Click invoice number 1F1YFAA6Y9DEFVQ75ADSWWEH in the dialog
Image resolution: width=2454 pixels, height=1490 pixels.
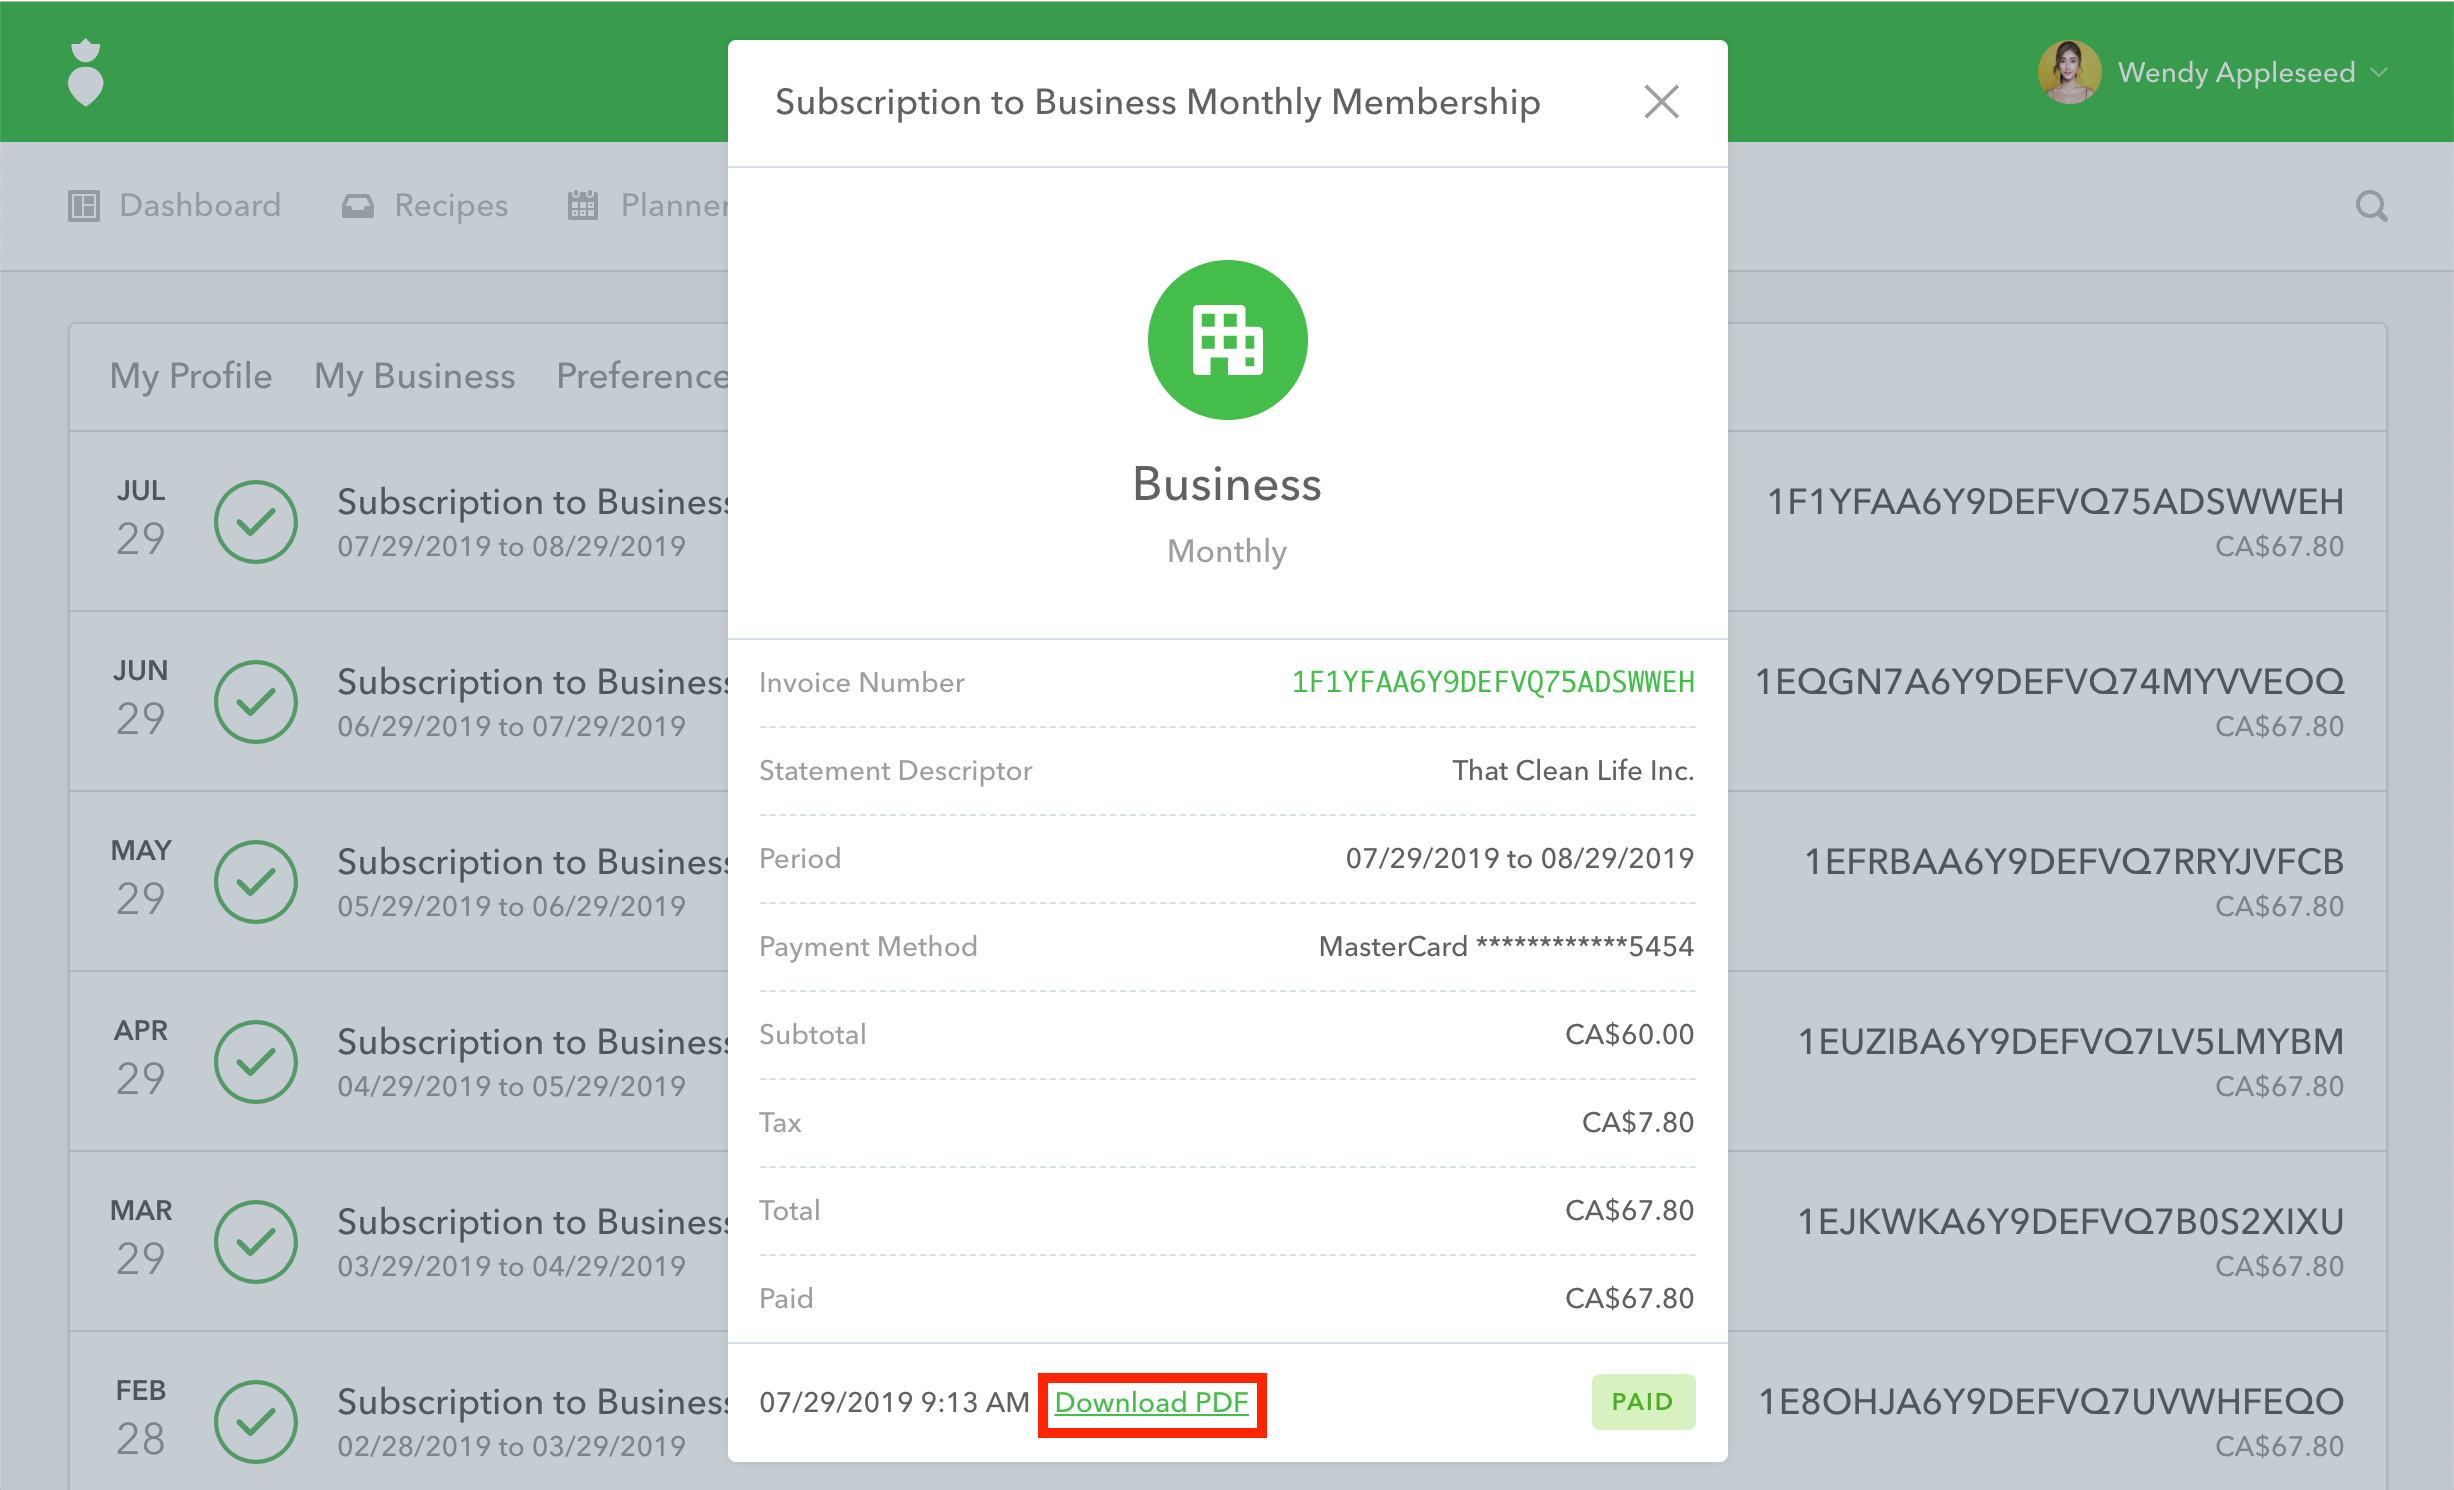(x=1493, y=682)
